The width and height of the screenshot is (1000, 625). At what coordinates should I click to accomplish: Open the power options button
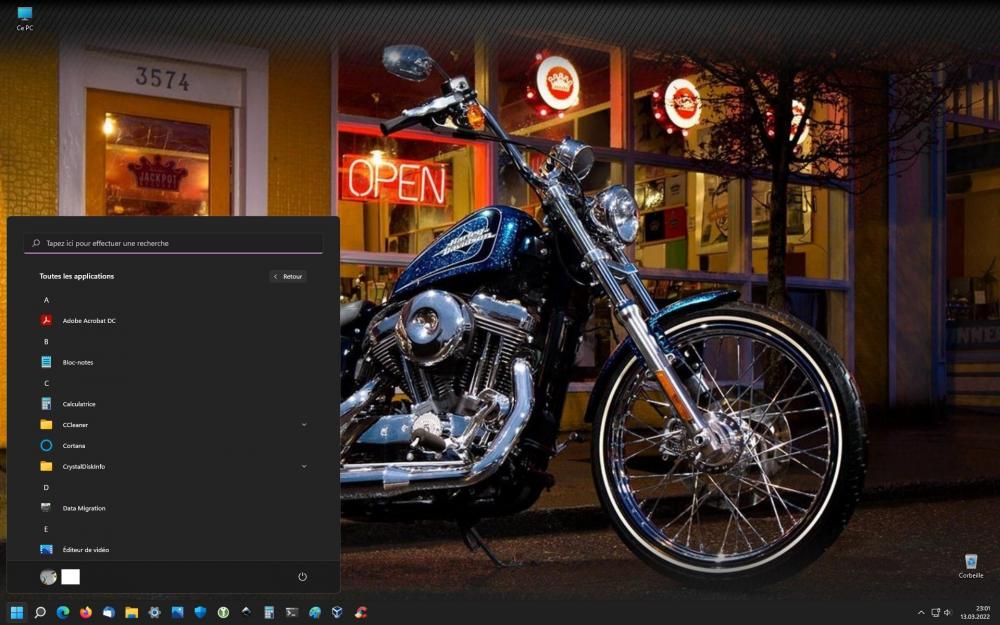[302, 576]
